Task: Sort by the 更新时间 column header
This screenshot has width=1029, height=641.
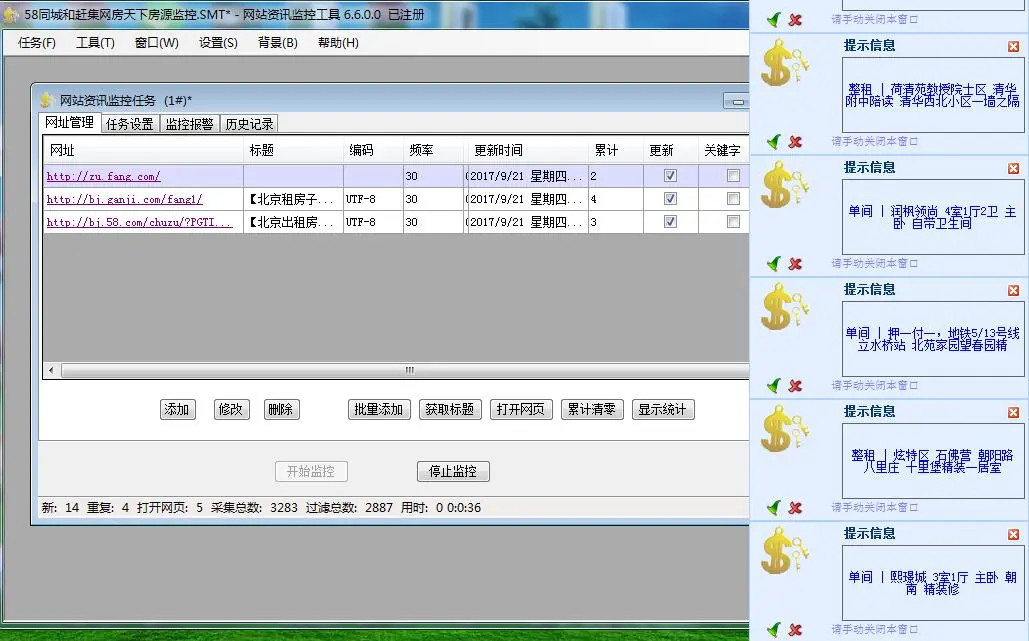Action: coord(526,150)
